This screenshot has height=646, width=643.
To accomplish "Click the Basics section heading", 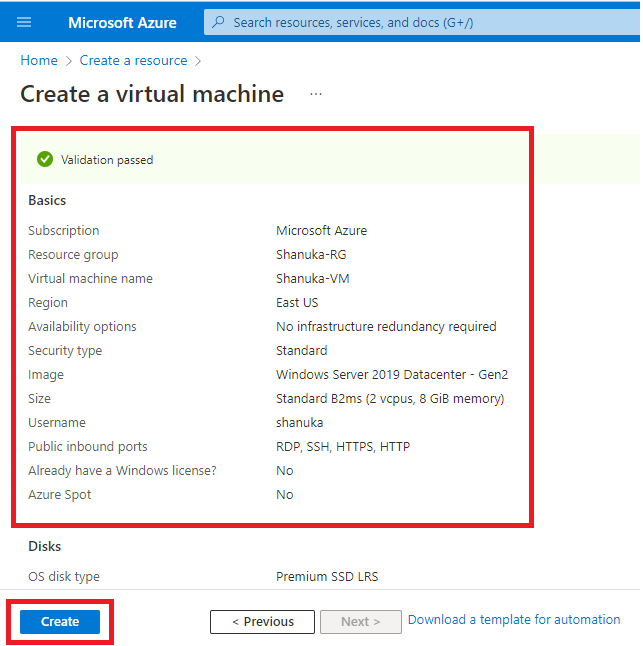I will point(47,200).
